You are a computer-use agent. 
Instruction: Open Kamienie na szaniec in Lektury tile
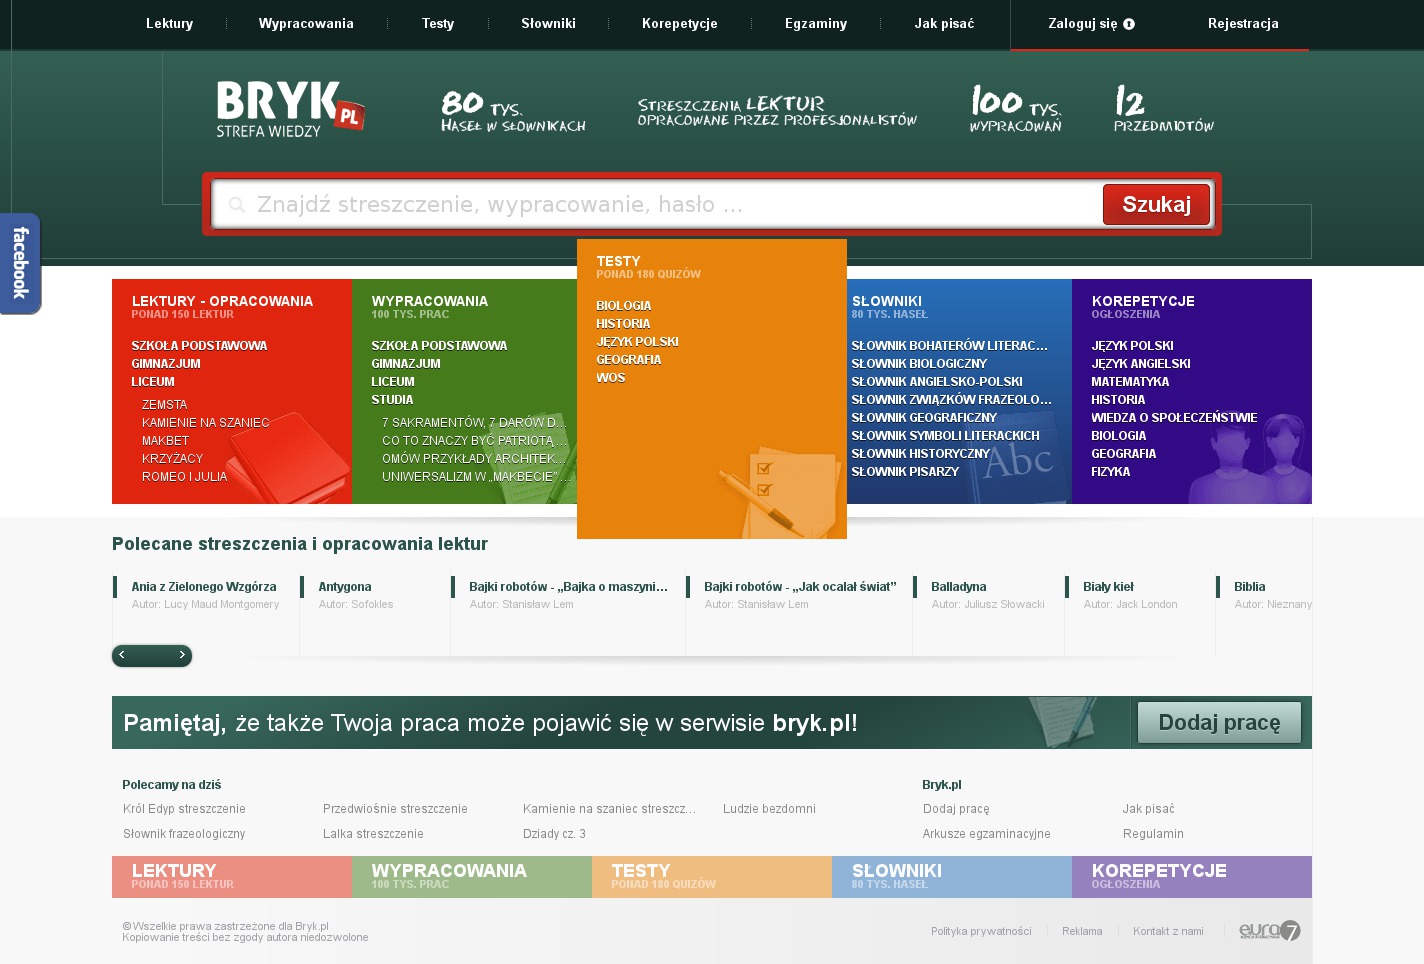tap(206, 423)
